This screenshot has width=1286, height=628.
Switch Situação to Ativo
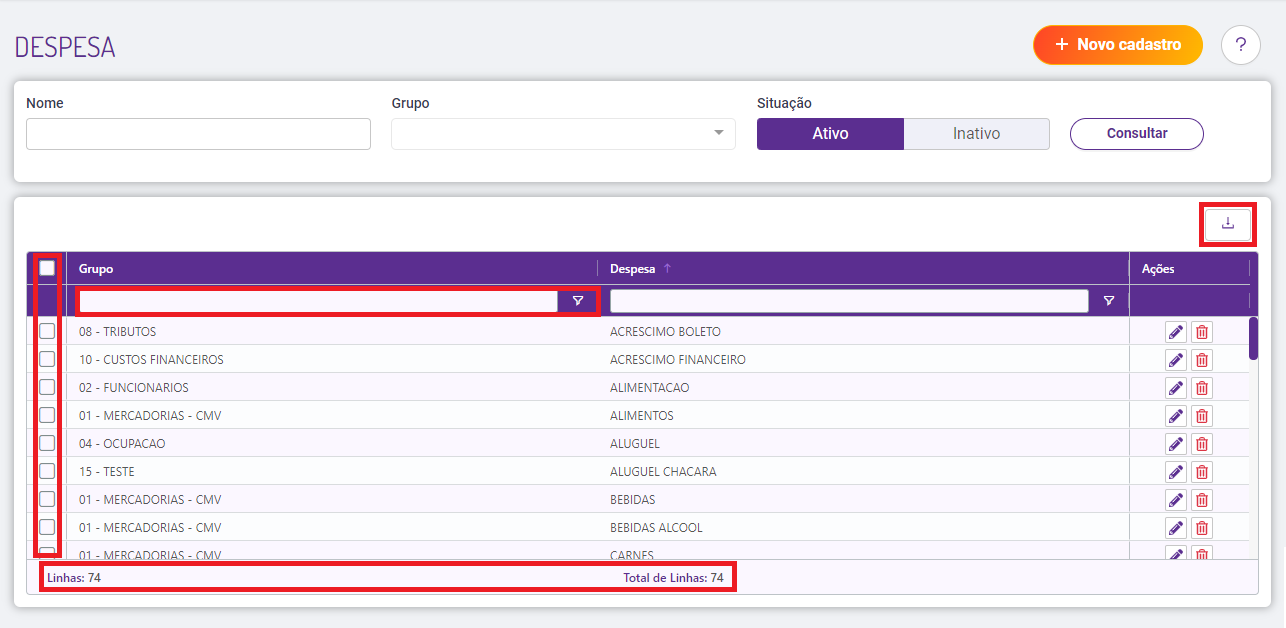pos(830,134)
